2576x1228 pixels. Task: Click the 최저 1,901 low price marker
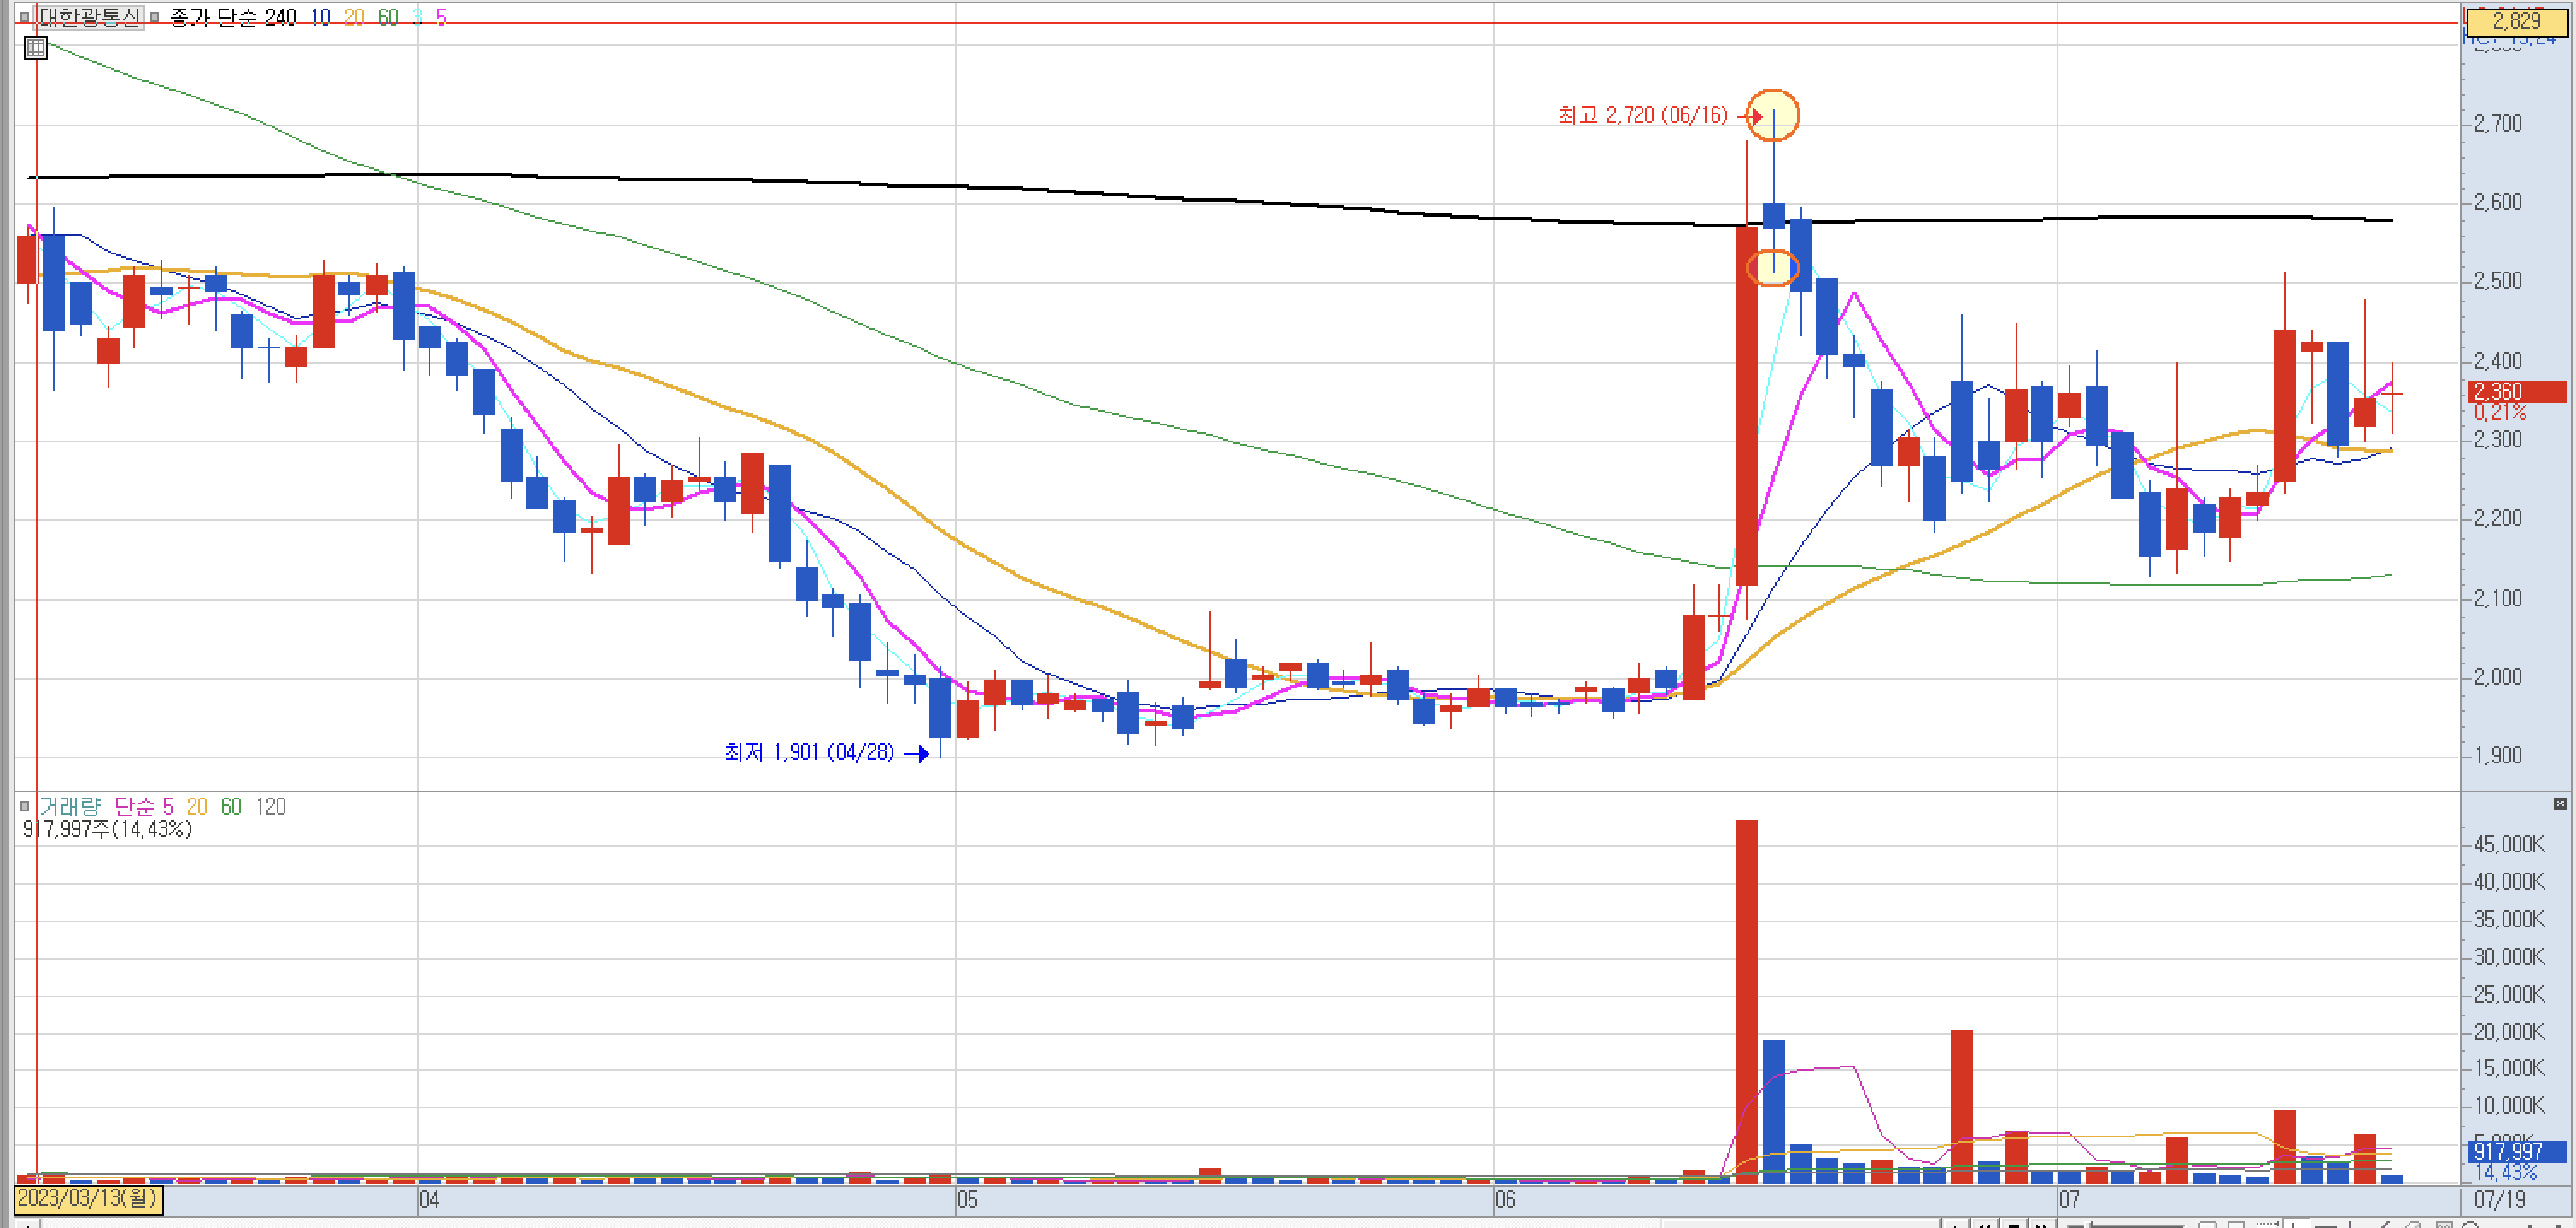pyautogui.click(x=808, y=752)
